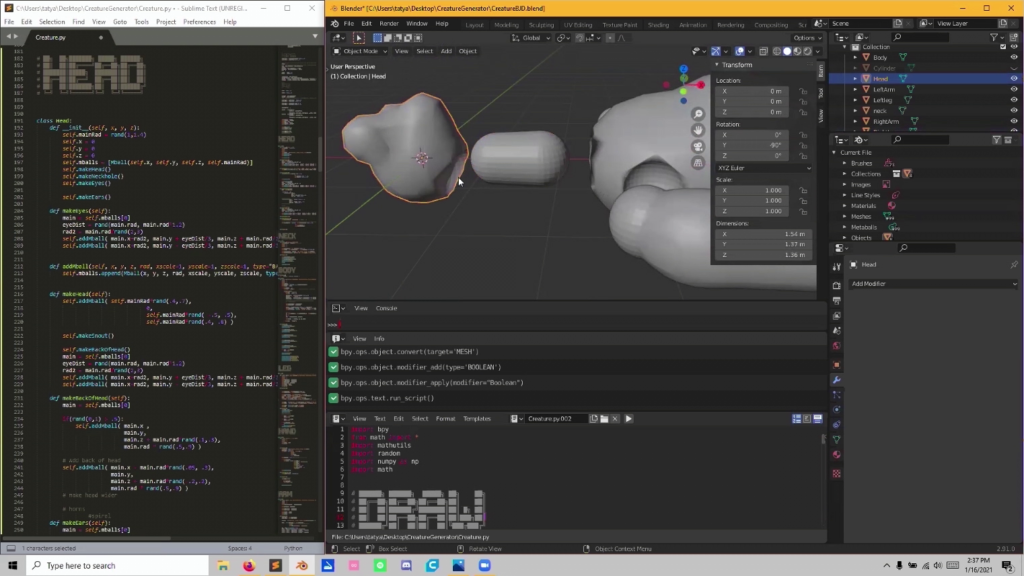This screenshot has height=576, width=1024.
Task: Open the viewport Options dropdown
Action: click(807, 38)
